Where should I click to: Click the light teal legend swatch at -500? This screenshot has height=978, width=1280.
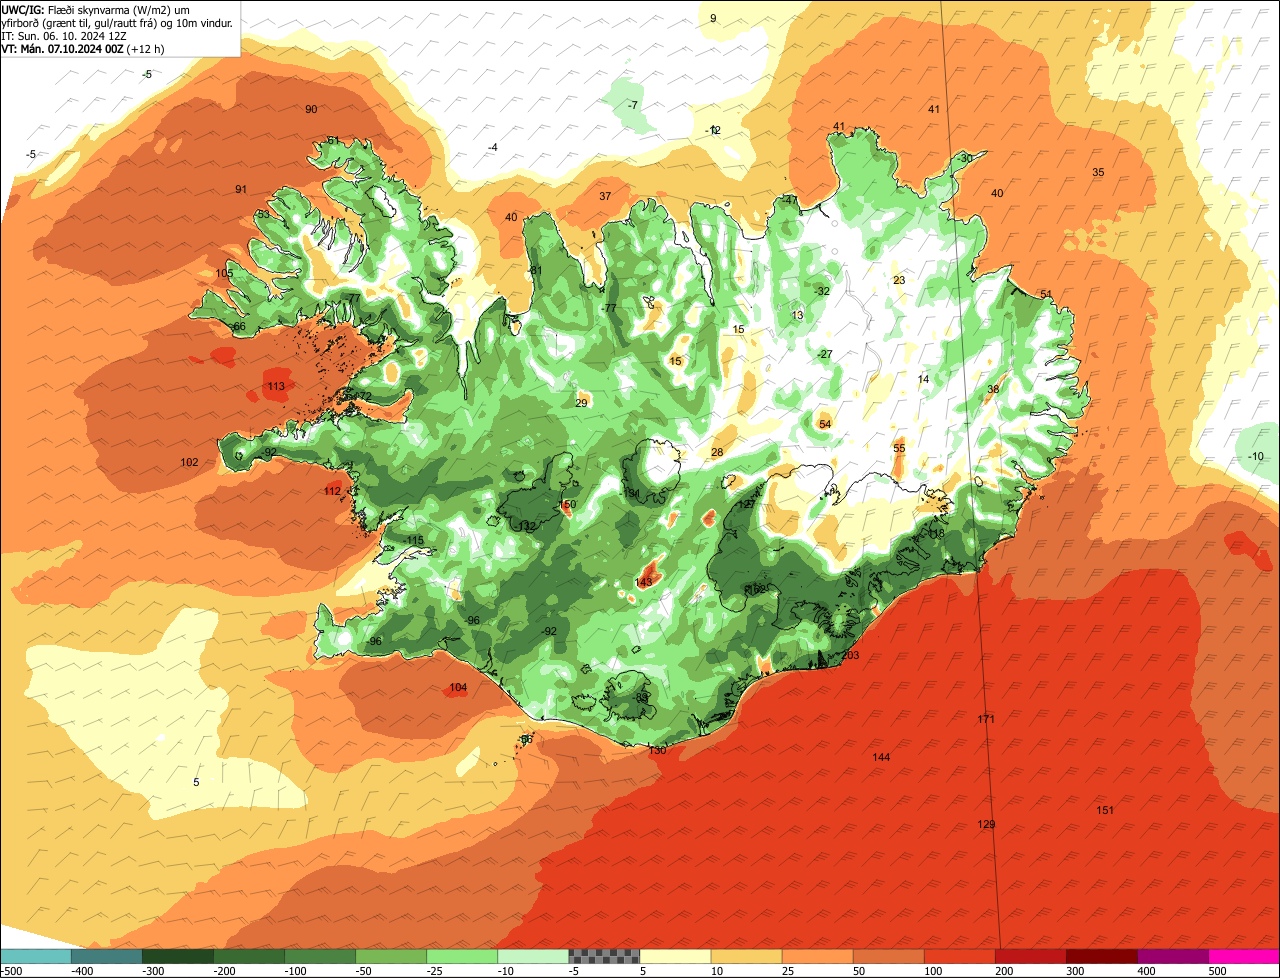click(35, 955)
